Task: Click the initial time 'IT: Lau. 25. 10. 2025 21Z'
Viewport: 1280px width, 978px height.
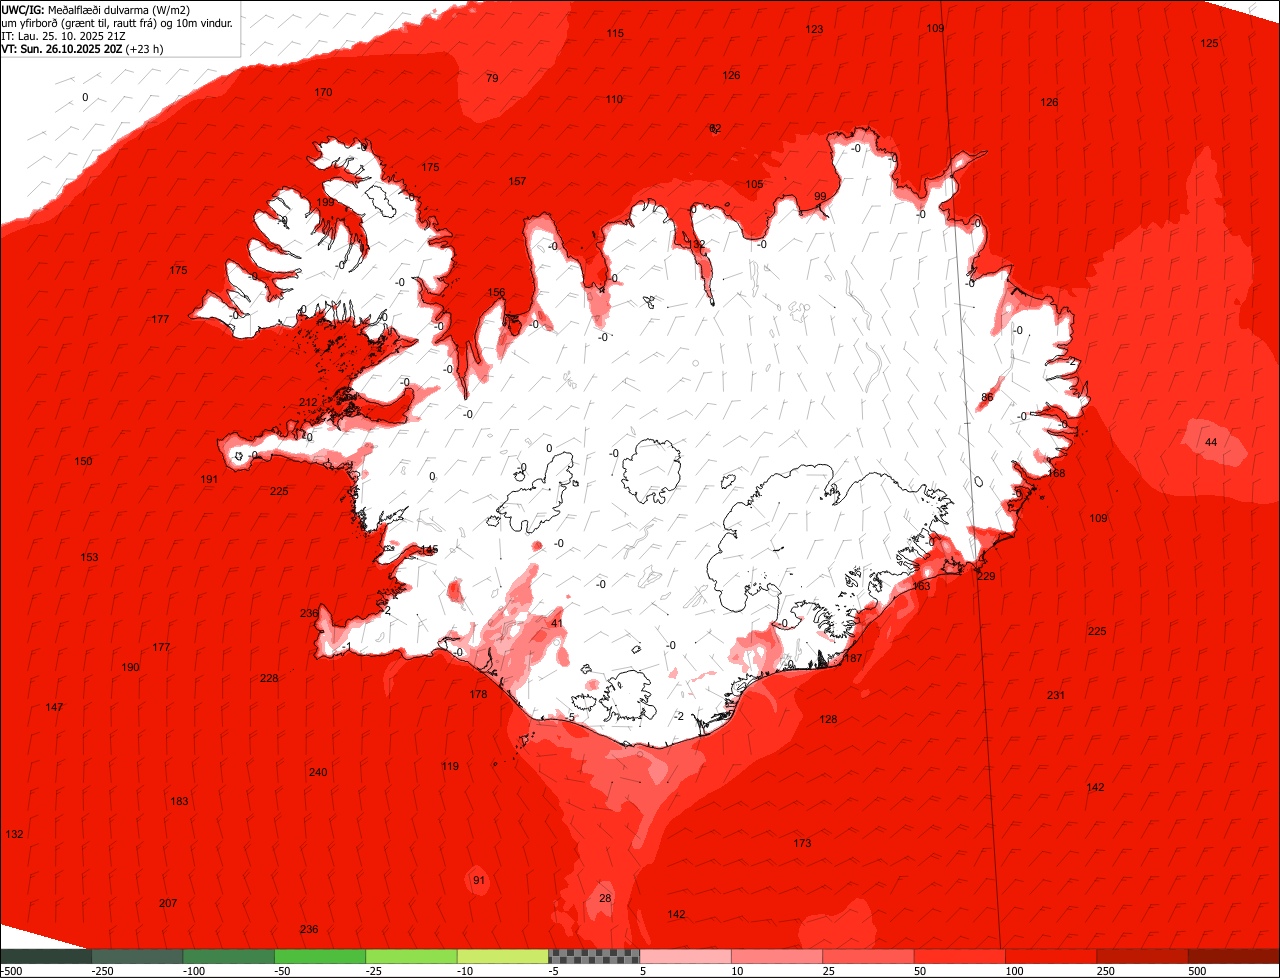Action: coord(64,36)
